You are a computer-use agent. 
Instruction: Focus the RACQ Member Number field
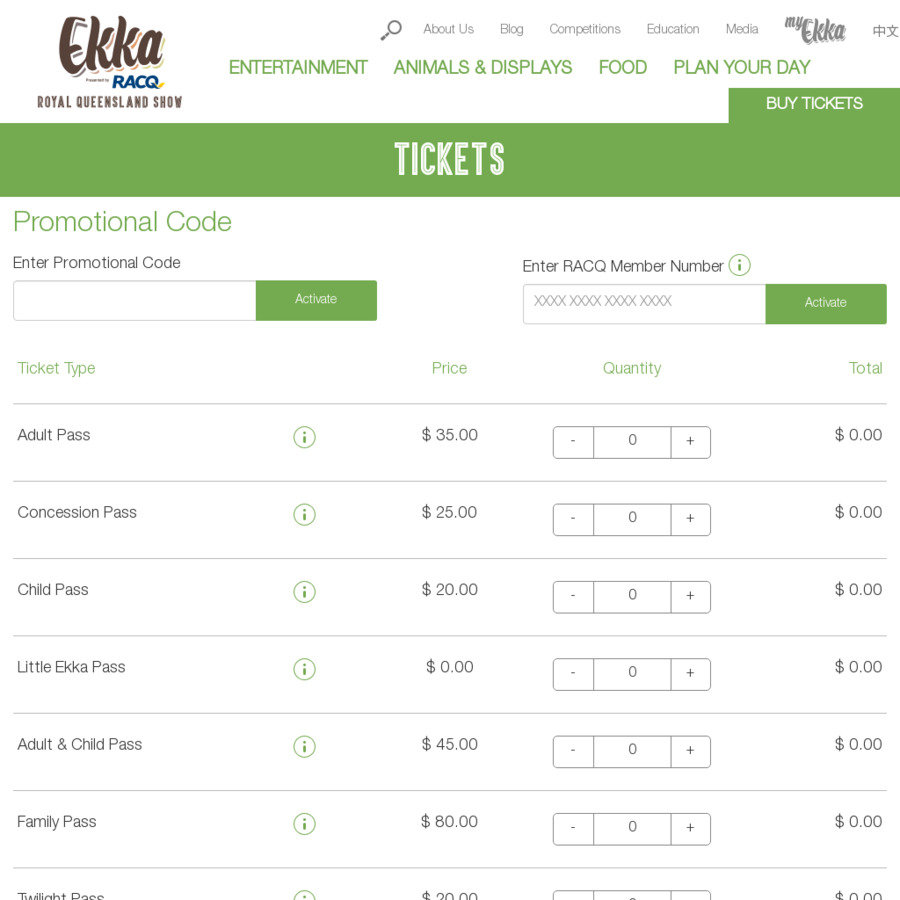tap(644, 304)
